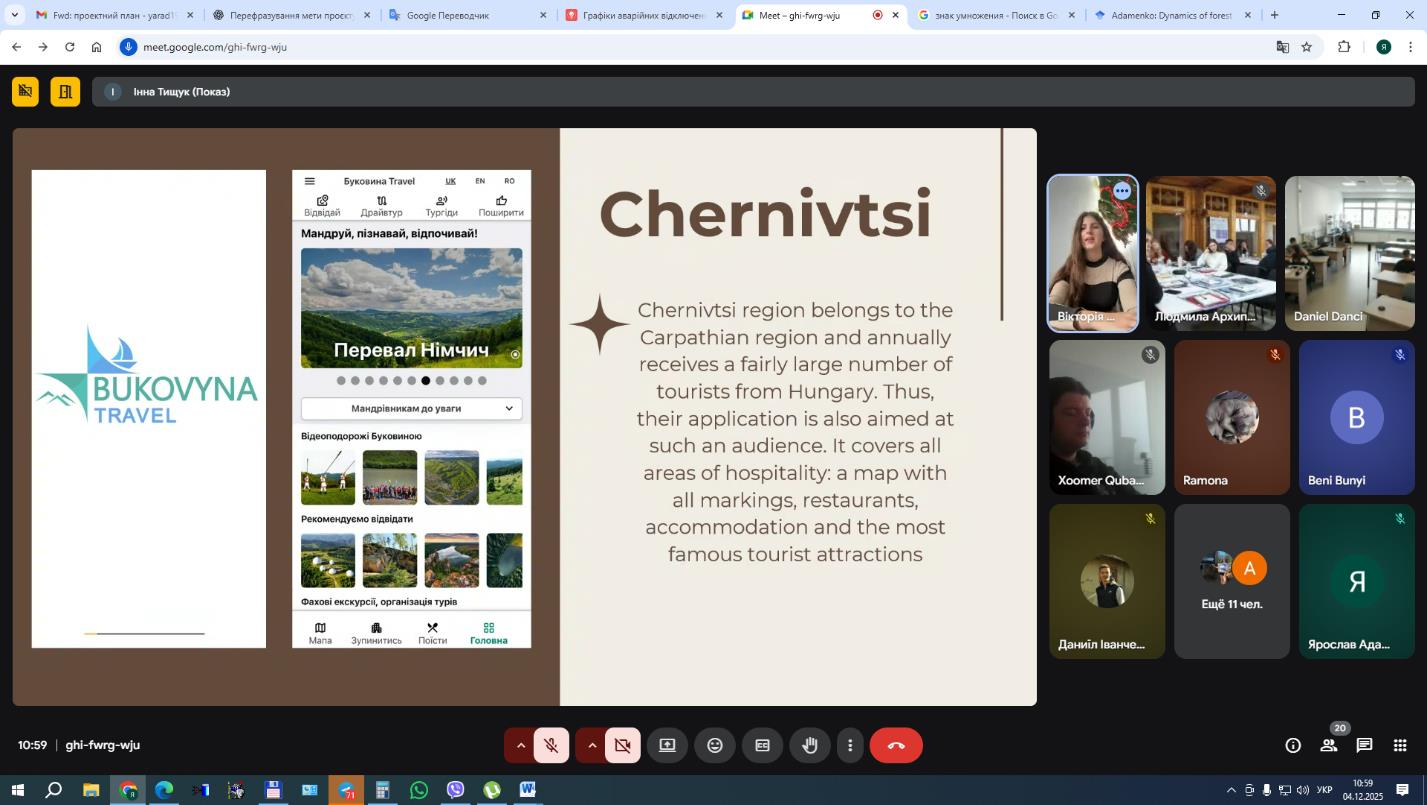The height and width of the screenshot is (805, 1427).
Task: Open the chat with everyone panel
Action: point(1364,746)
